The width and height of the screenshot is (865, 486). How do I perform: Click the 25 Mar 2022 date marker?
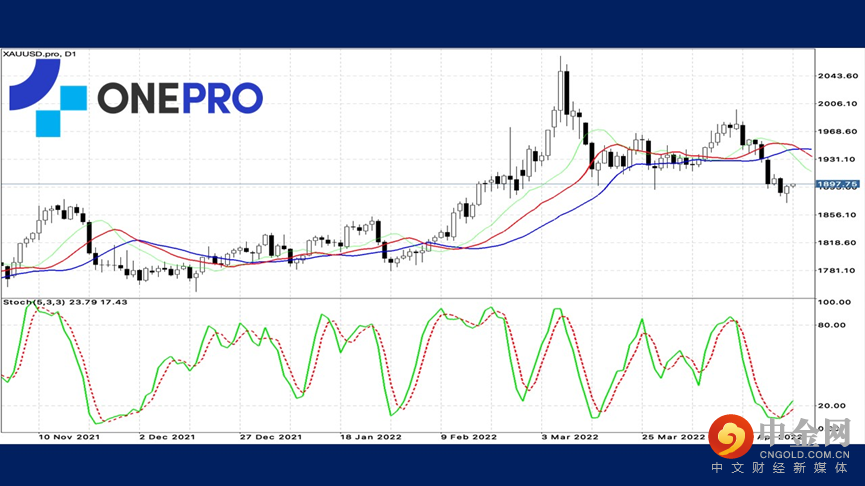click(x=674, y=437)
